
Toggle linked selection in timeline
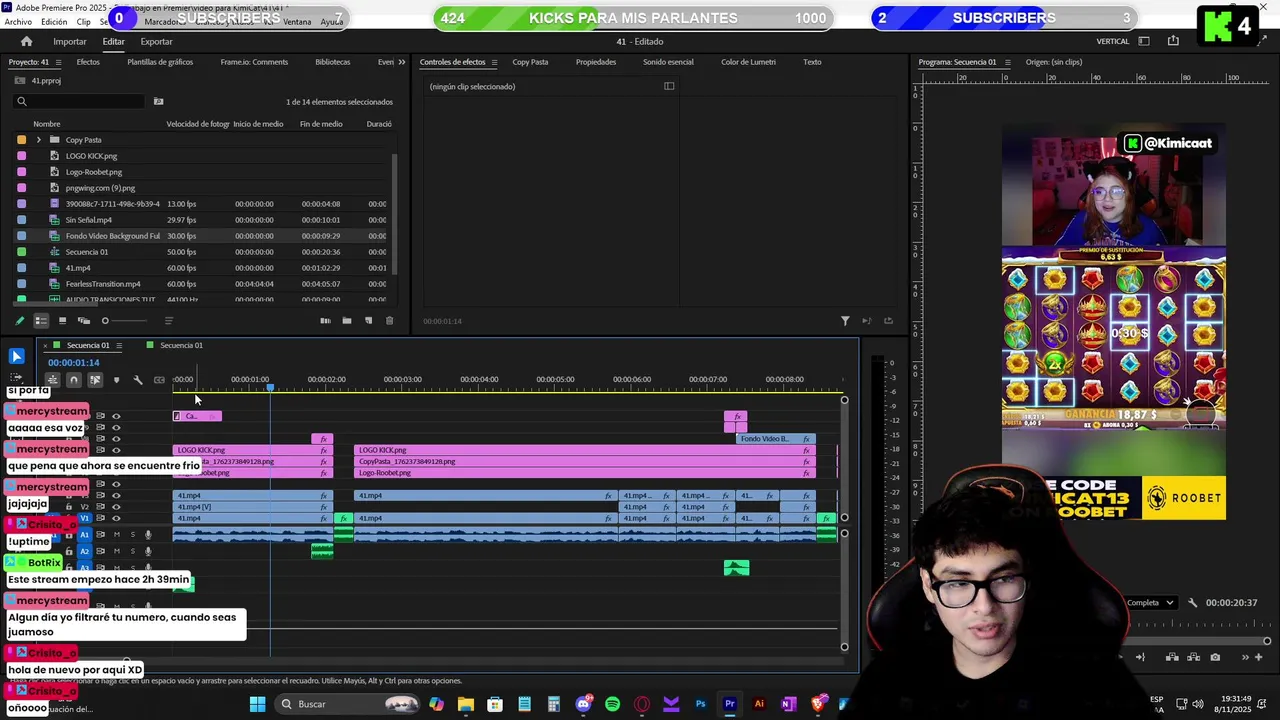95,380
